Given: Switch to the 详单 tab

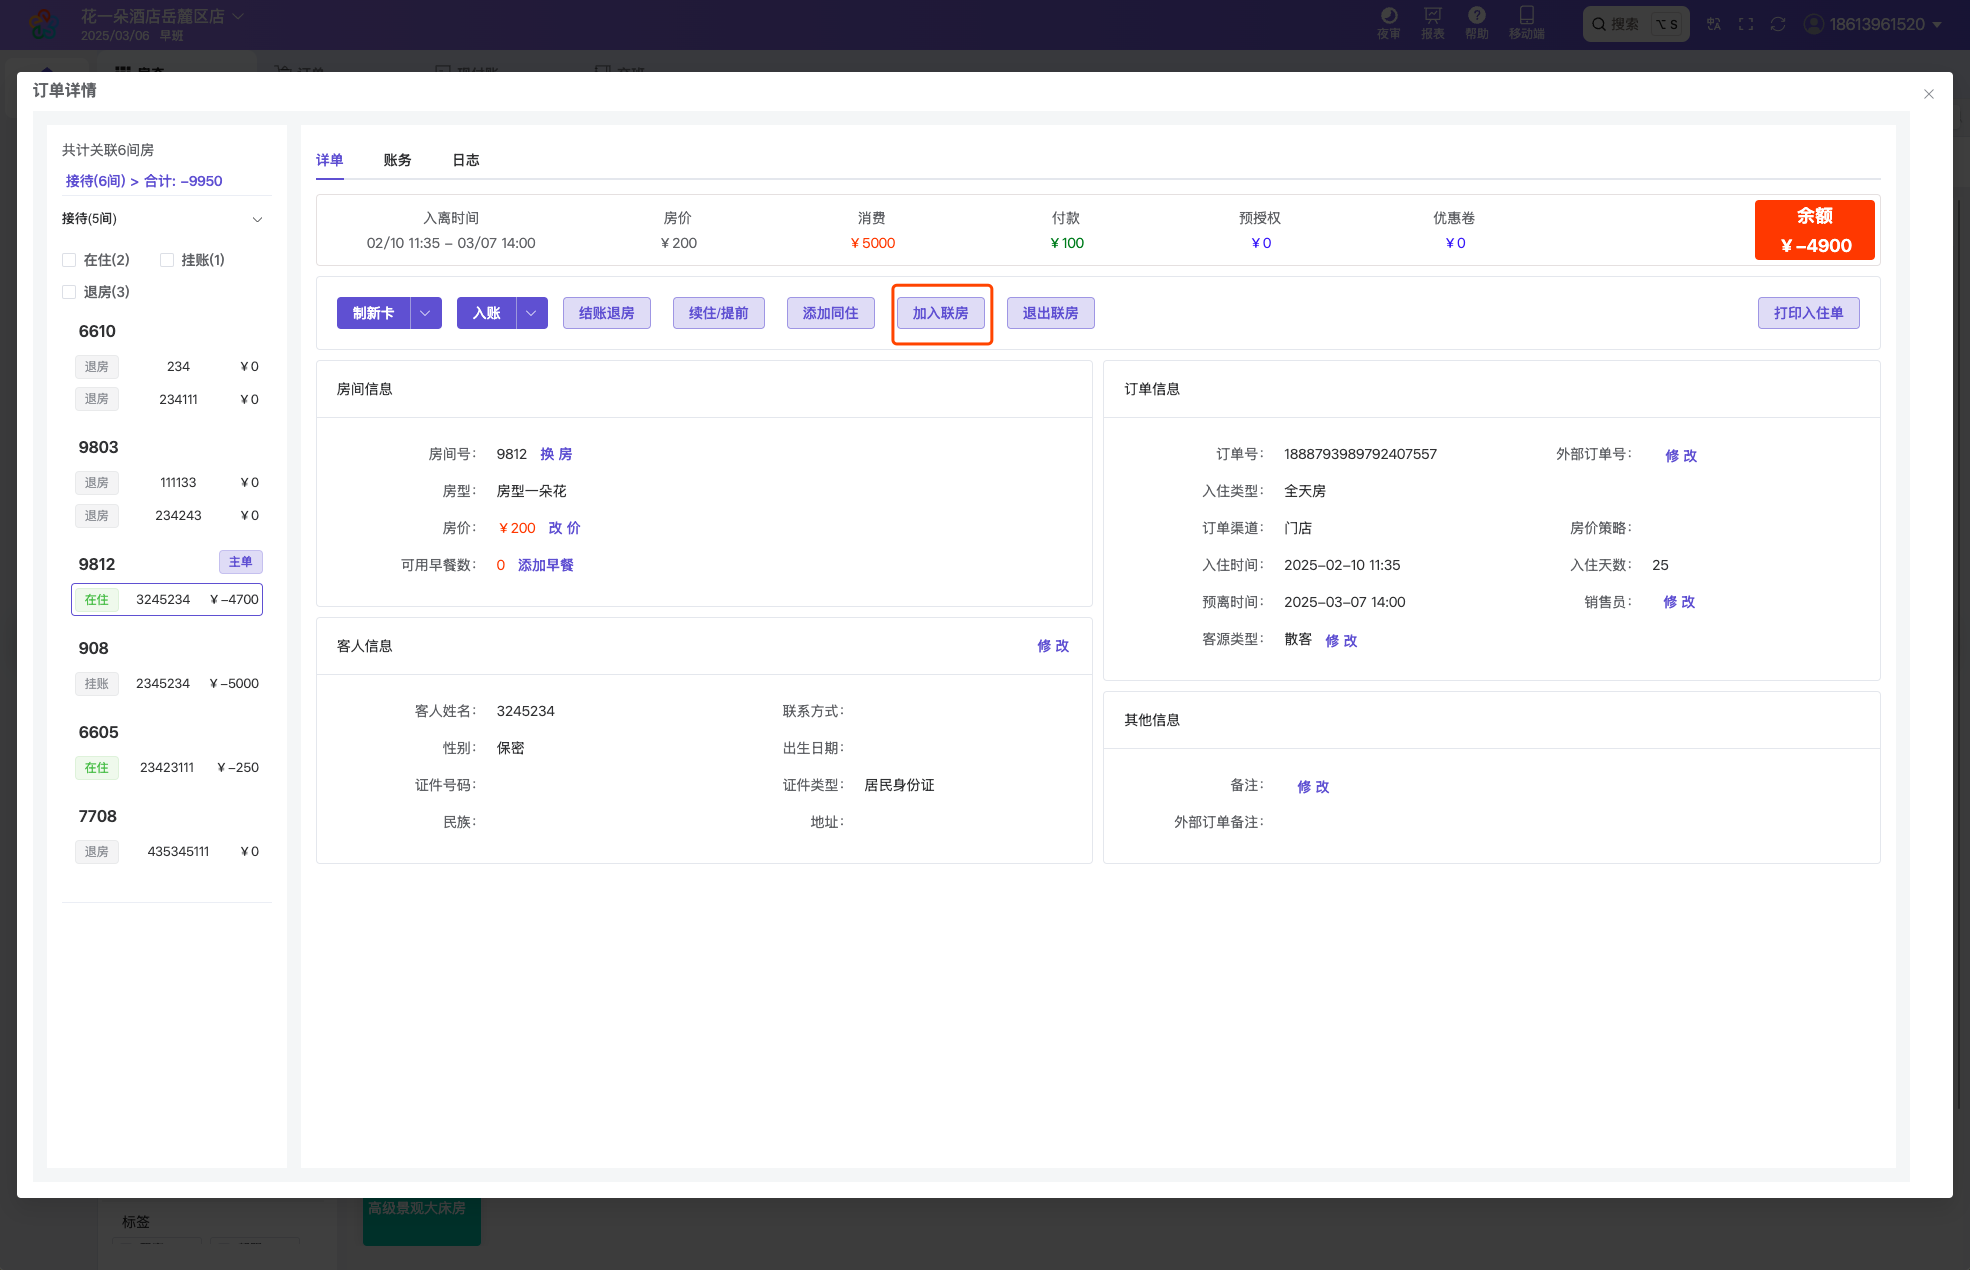Looking at the screenshot, I should click(x=330, y=160).
